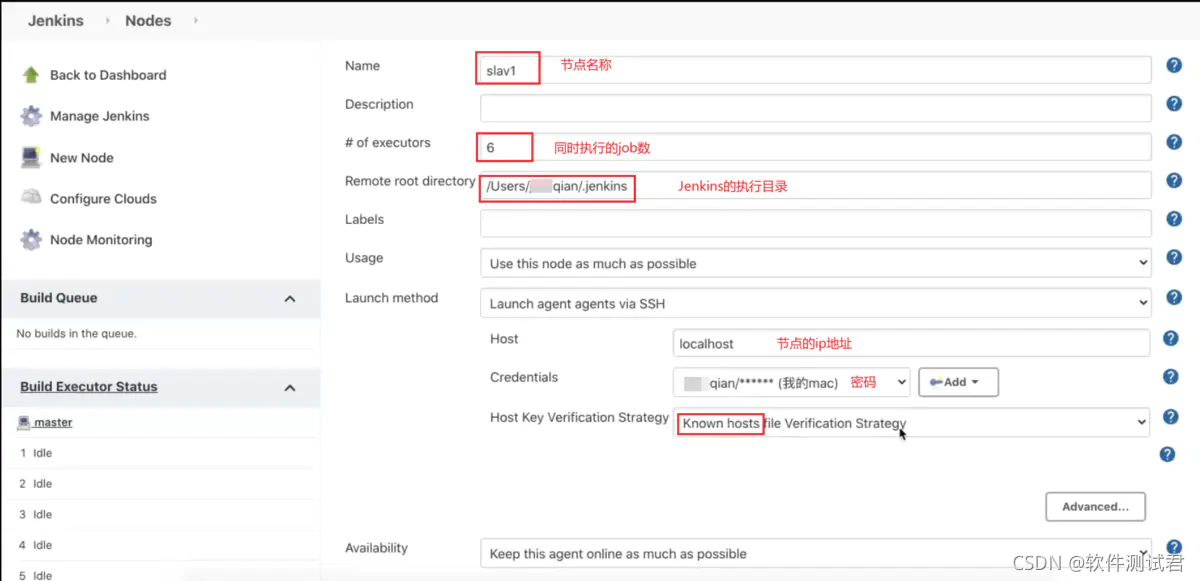The image size is (1200, 581).
Task: Open help for the Description field
Action: (1174, 104)
